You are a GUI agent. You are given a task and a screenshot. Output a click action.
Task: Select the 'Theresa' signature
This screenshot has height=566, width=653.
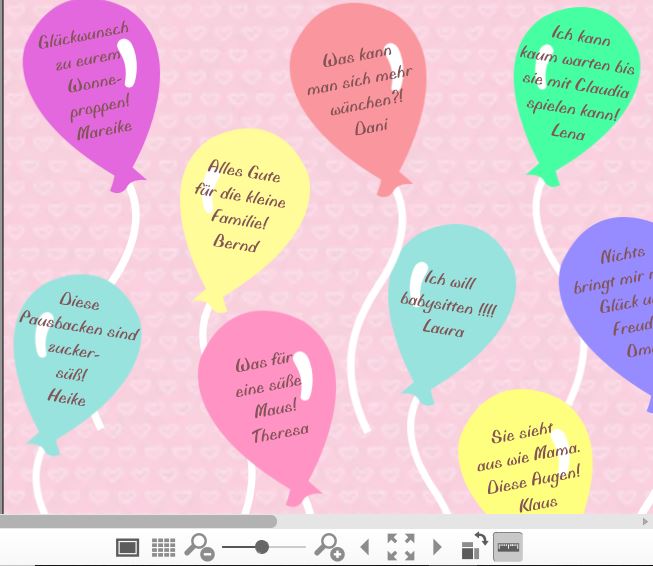(x=280, y=434)
